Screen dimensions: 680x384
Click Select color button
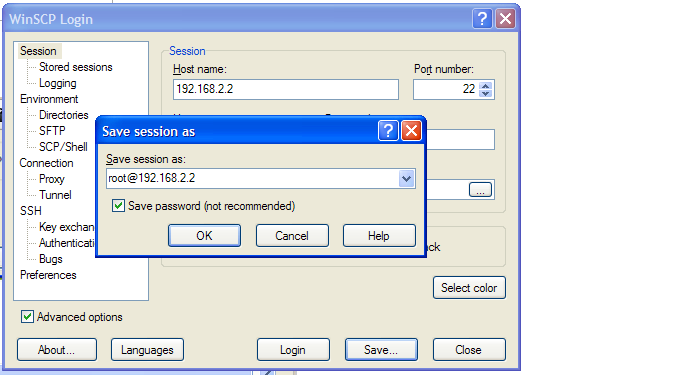(469, 288)
